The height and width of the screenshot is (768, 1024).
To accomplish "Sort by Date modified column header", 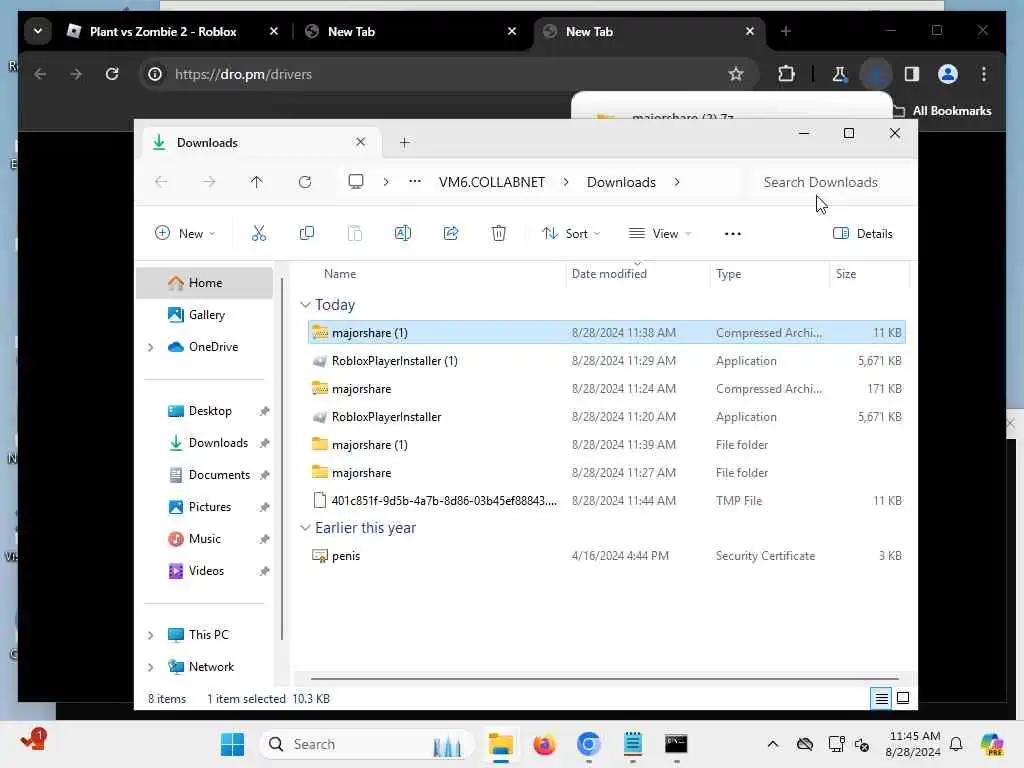I will 609,274.
